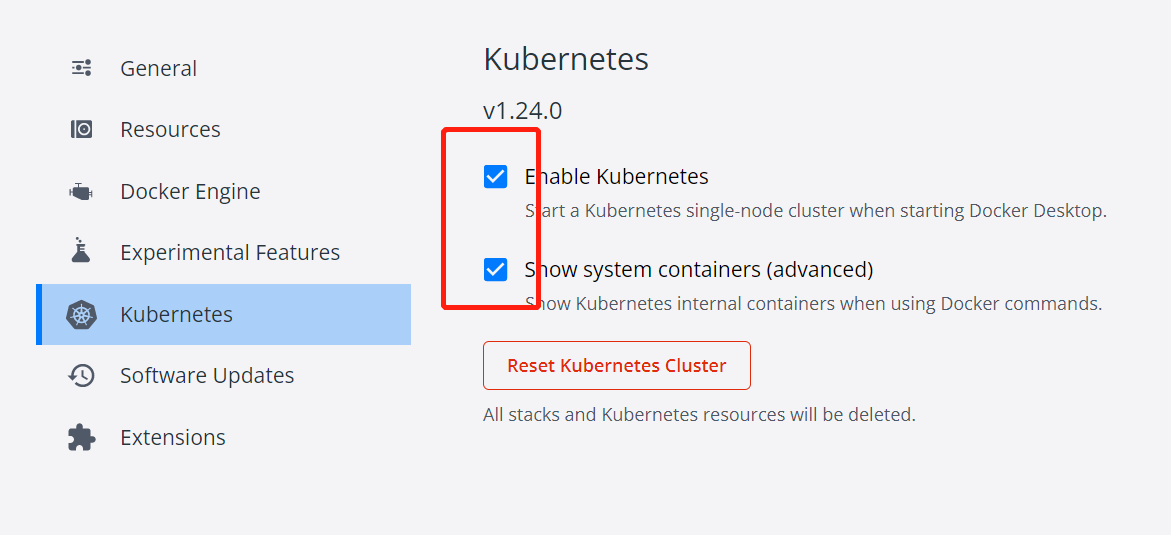
Task: Select the Kubernetes sidebar item
Action: (x=176, y=315)
